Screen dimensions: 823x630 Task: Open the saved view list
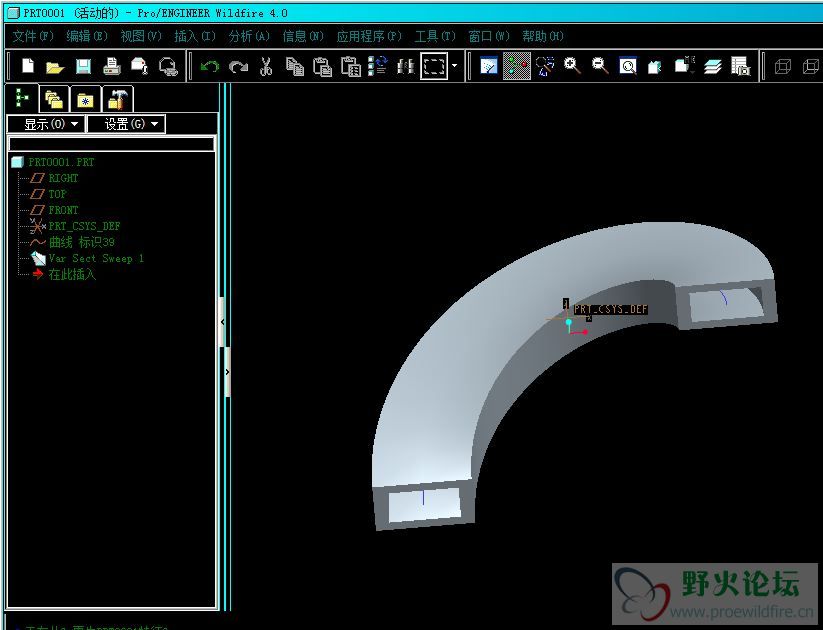(x=684, y=67)
